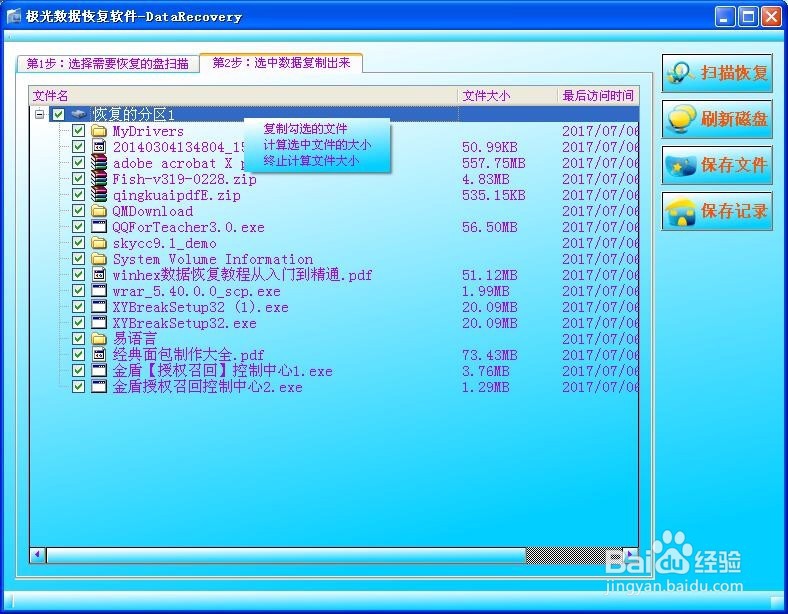Click the MyDrivers folder icon
Screen dimensions: 788x614
[99, 131]
